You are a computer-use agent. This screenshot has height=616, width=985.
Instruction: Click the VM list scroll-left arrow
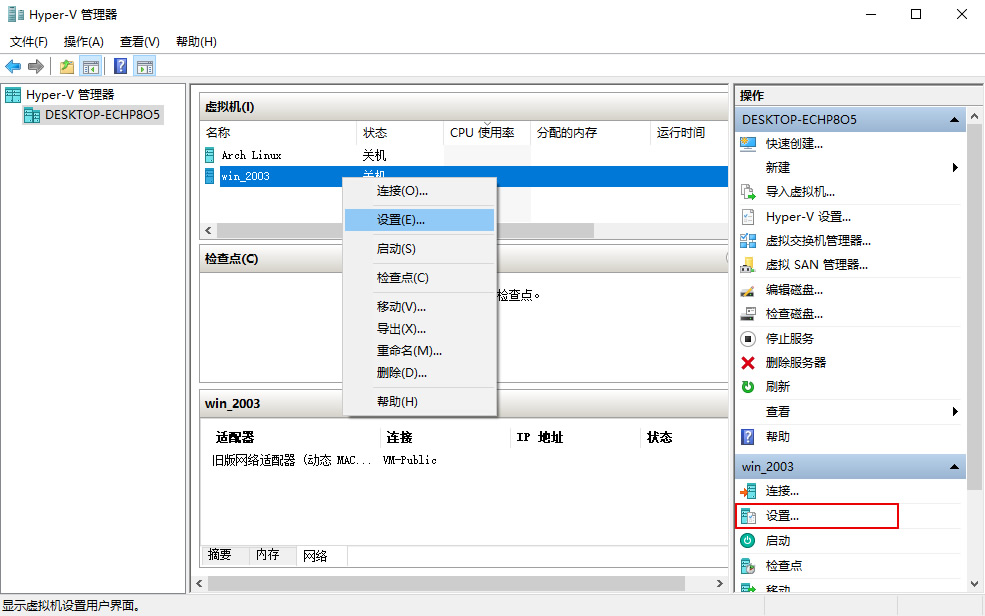(x=209, y=230)
